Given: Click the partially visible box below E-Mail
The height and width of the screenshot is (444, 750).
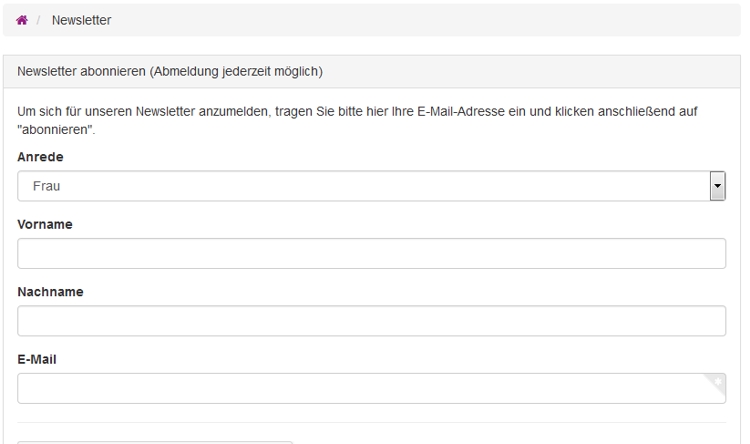Looking at the screenshot, I should point(155,441).
